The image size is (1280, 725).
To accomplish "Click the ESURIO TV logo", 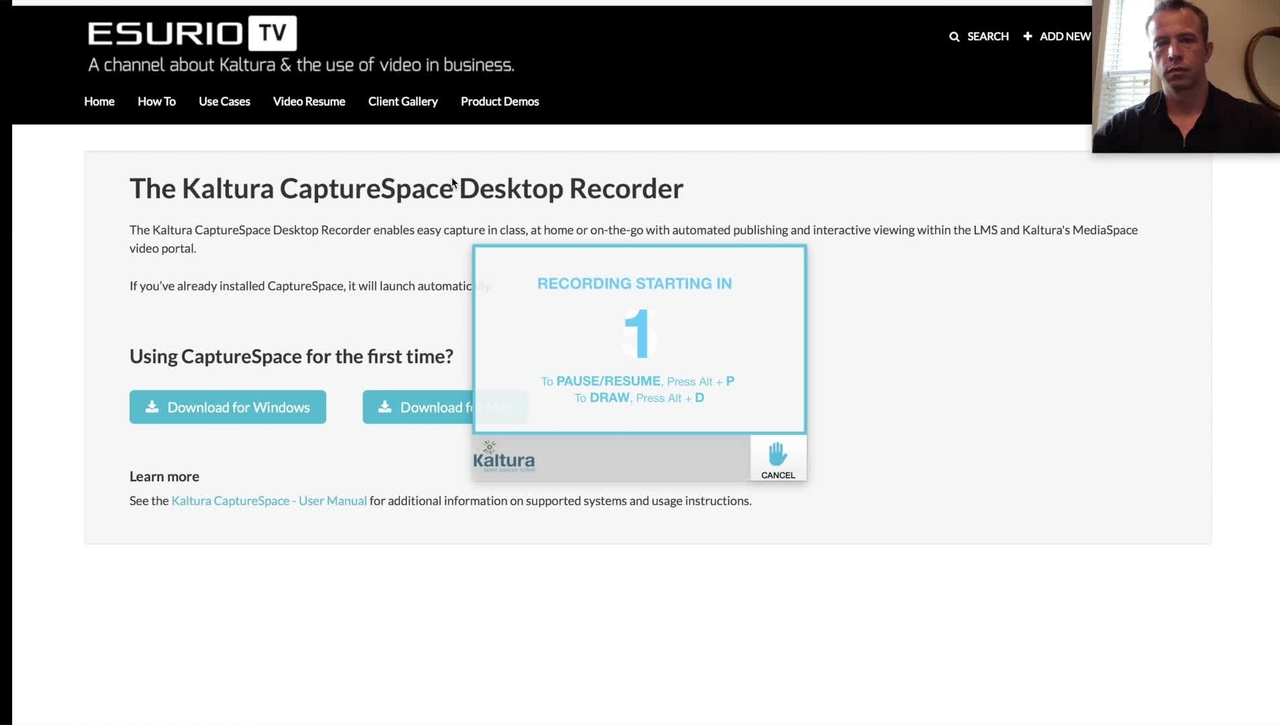I will point(192,33).
